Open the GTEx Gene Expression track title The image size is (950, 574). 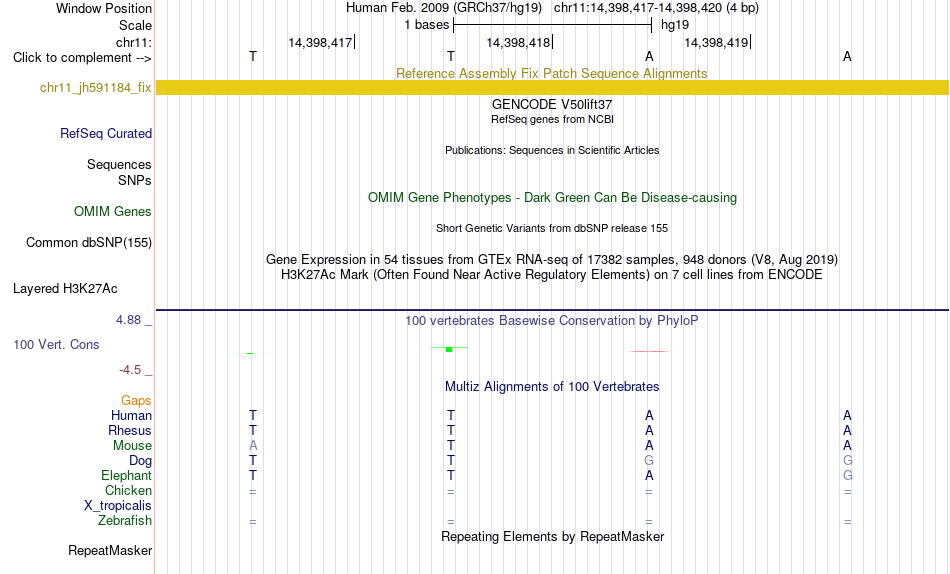[552, 259]
